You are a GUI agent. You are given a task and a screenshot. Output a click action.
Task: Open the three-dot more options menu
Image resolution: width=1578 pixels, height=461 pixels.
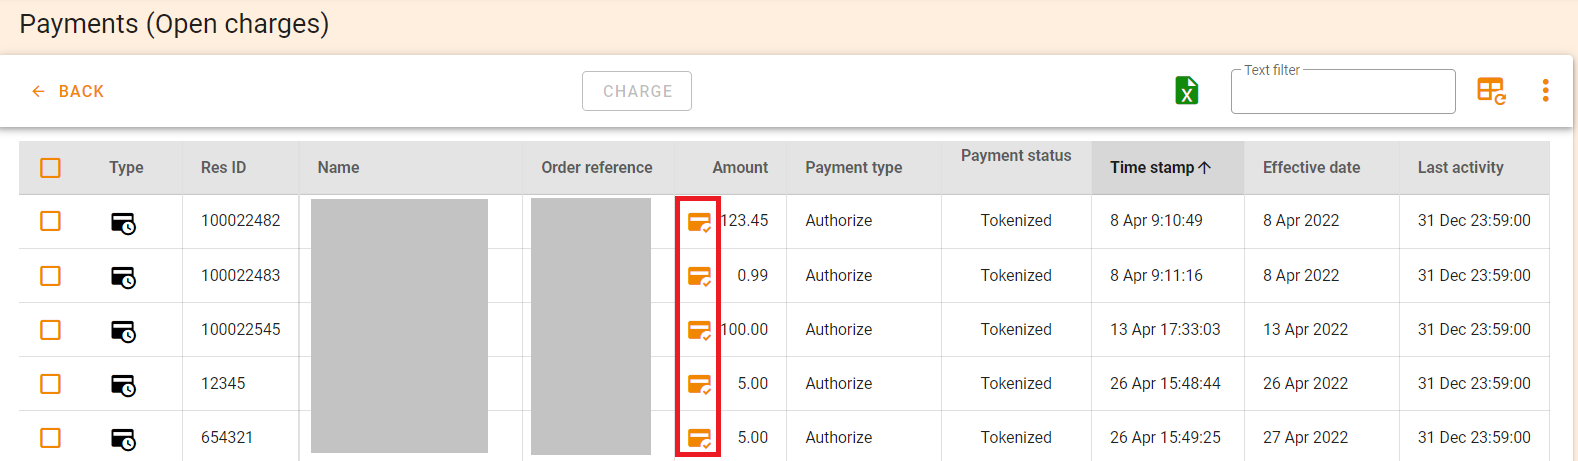coord(1545,91)
